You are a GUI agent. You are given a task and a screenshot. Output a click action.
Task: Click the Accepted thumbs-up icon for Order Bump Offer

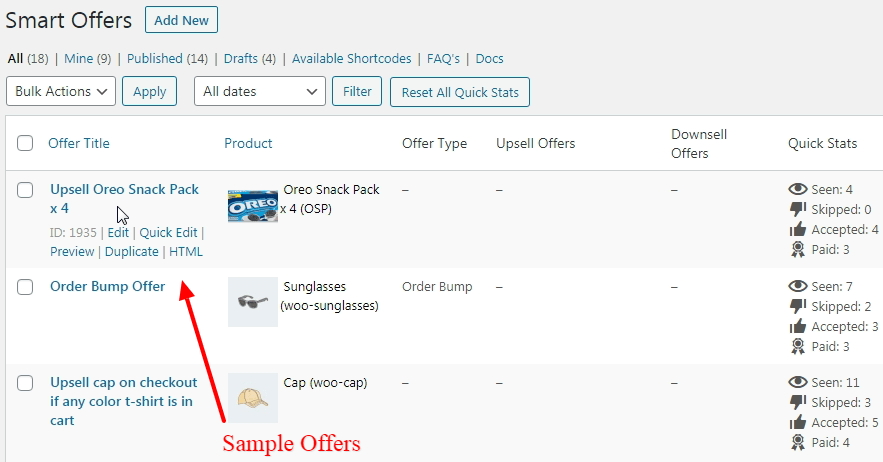click(x=797, y=326)
